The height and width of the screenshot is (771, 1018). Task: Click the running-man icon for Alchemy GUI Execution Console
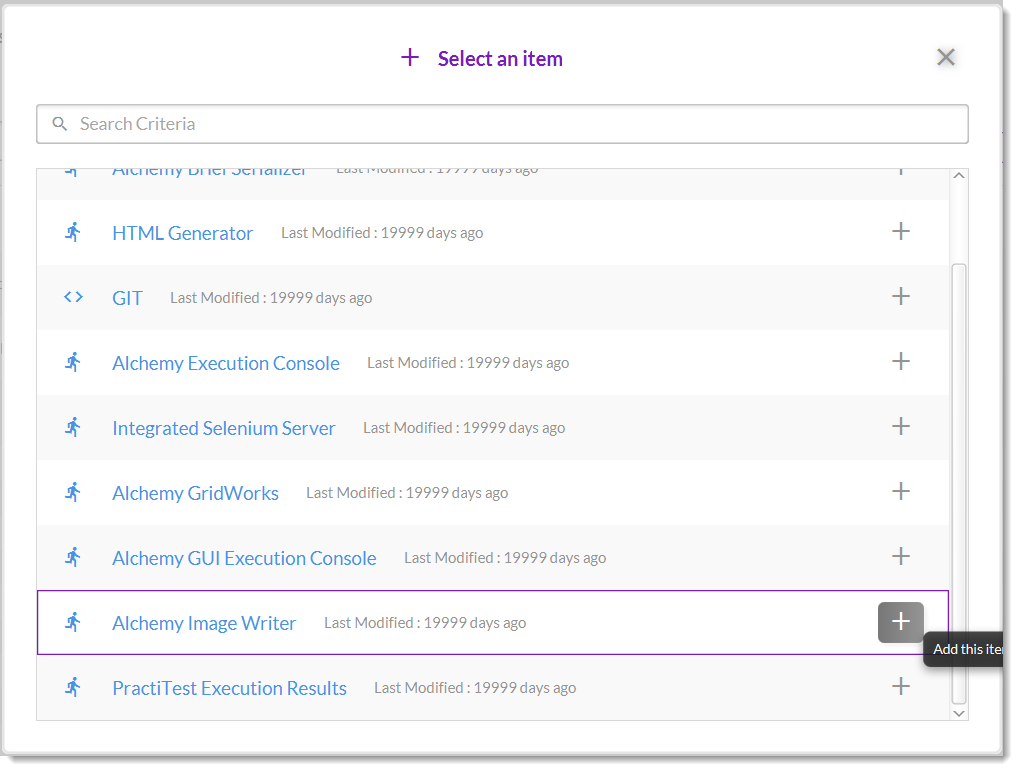tap(73, 556)
